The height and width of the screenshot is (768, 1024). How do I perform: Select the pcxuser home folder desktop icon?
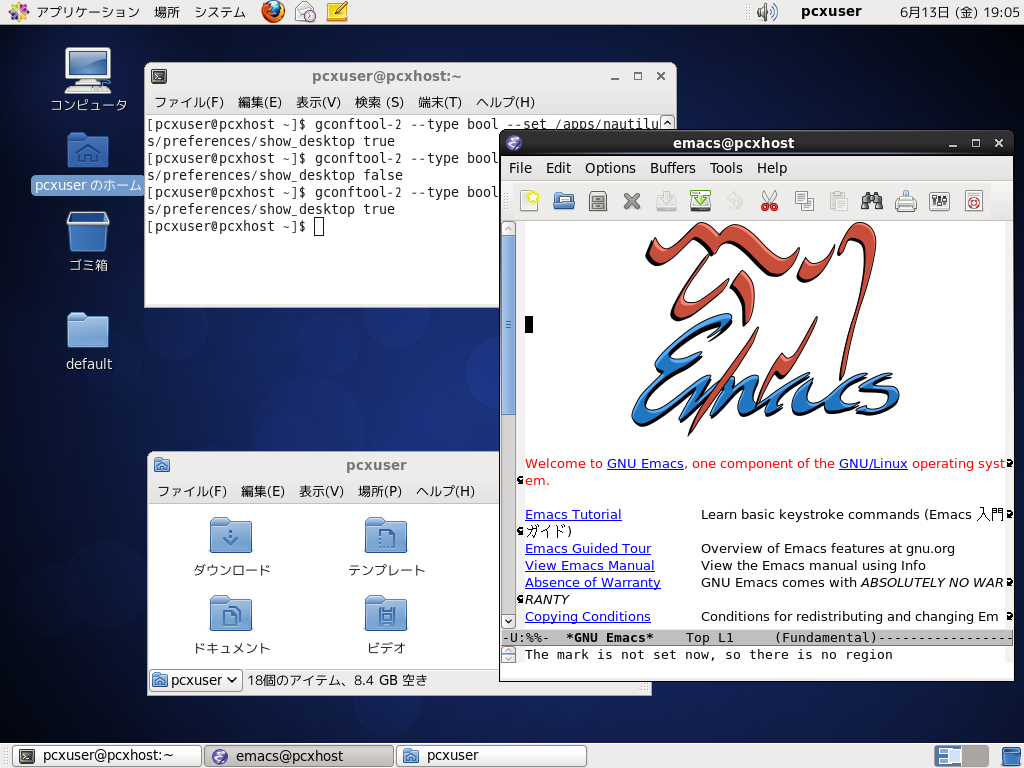[x=88, y=163]
